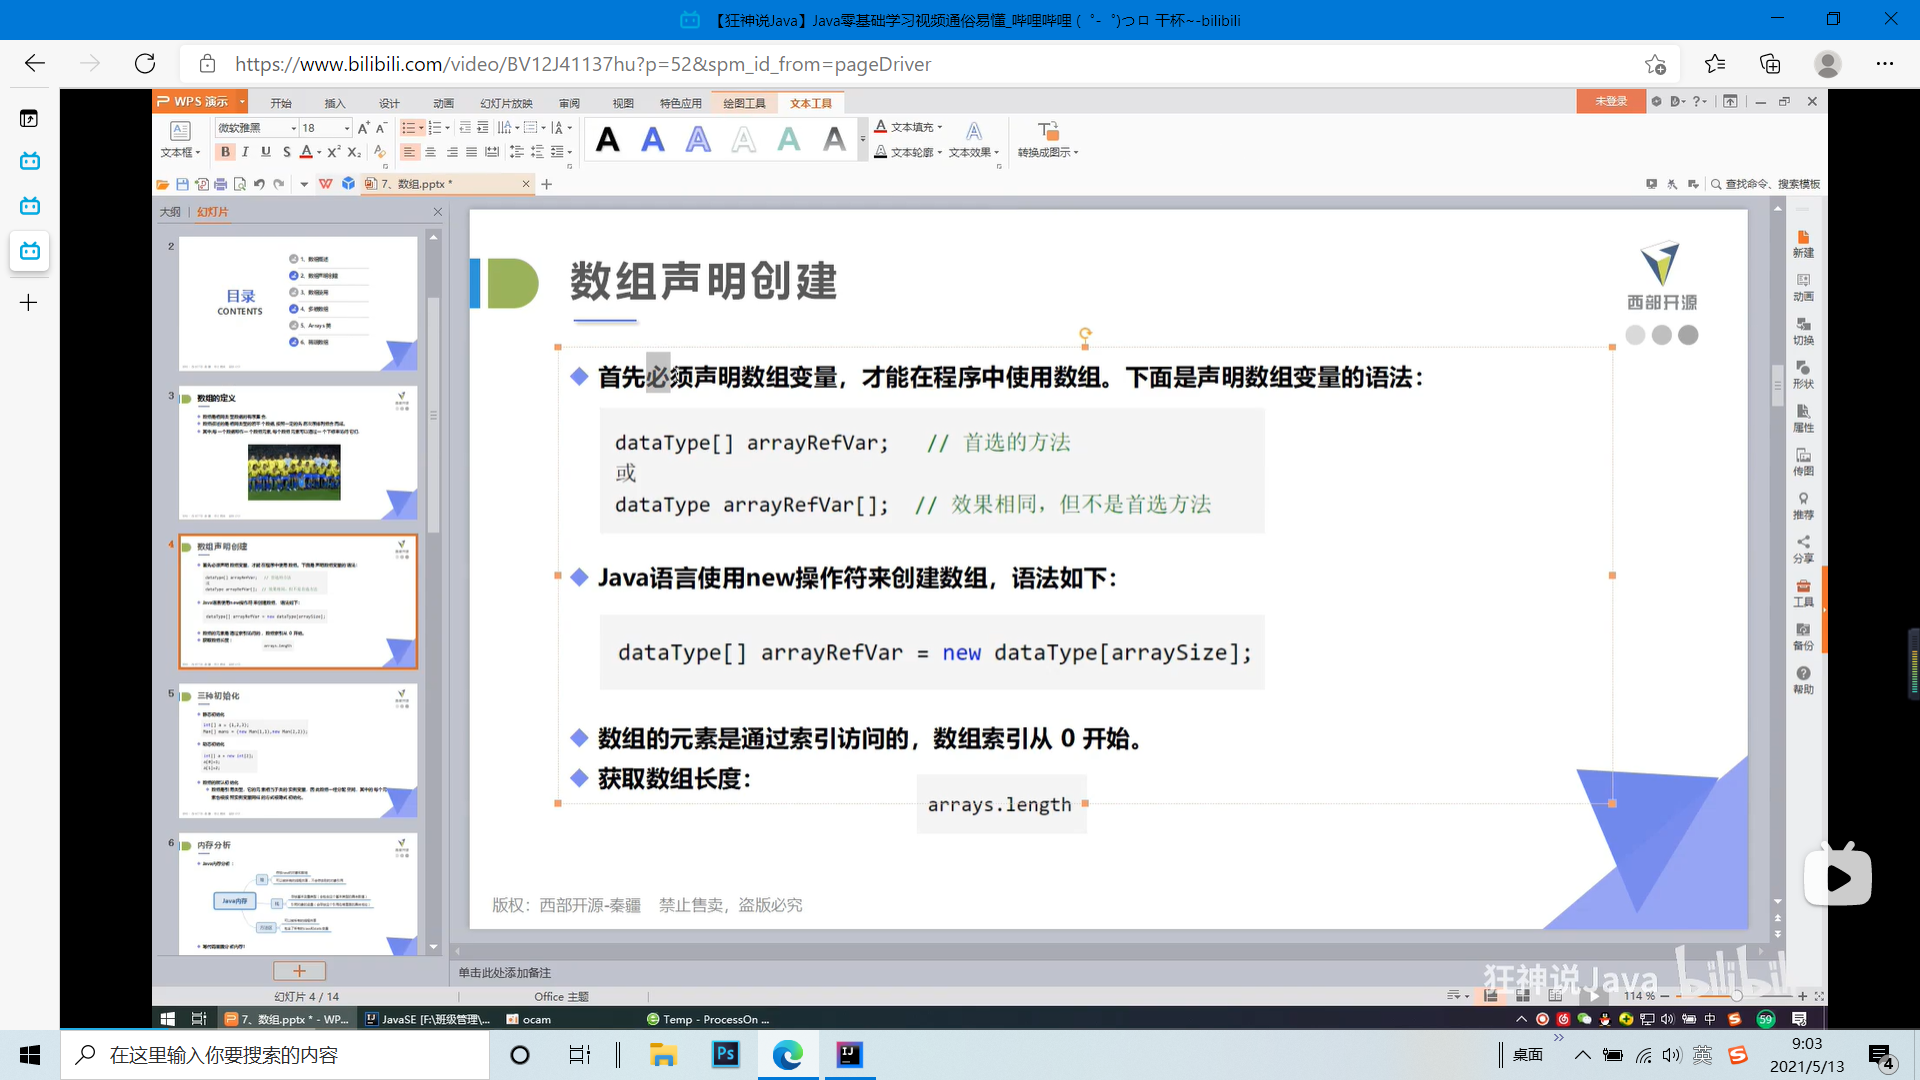Click 单击此处添加备注 notes area
The width and height of the screenshot is (1920, 1080).
click(504, 972)
